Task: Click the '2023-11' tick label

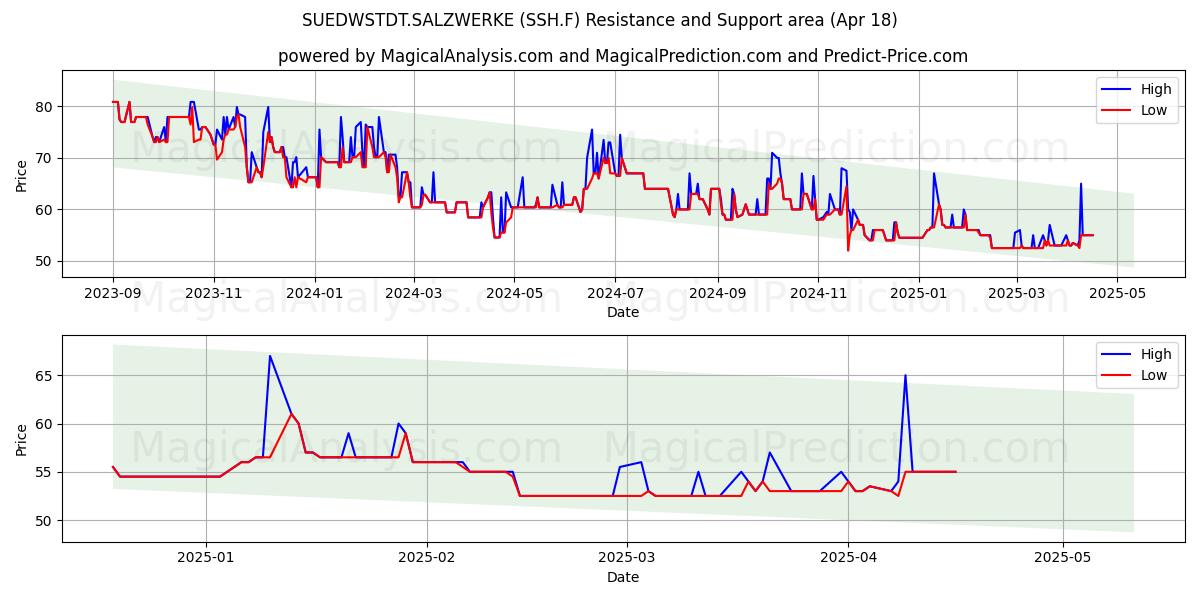Action: click(x=215, y=293)
